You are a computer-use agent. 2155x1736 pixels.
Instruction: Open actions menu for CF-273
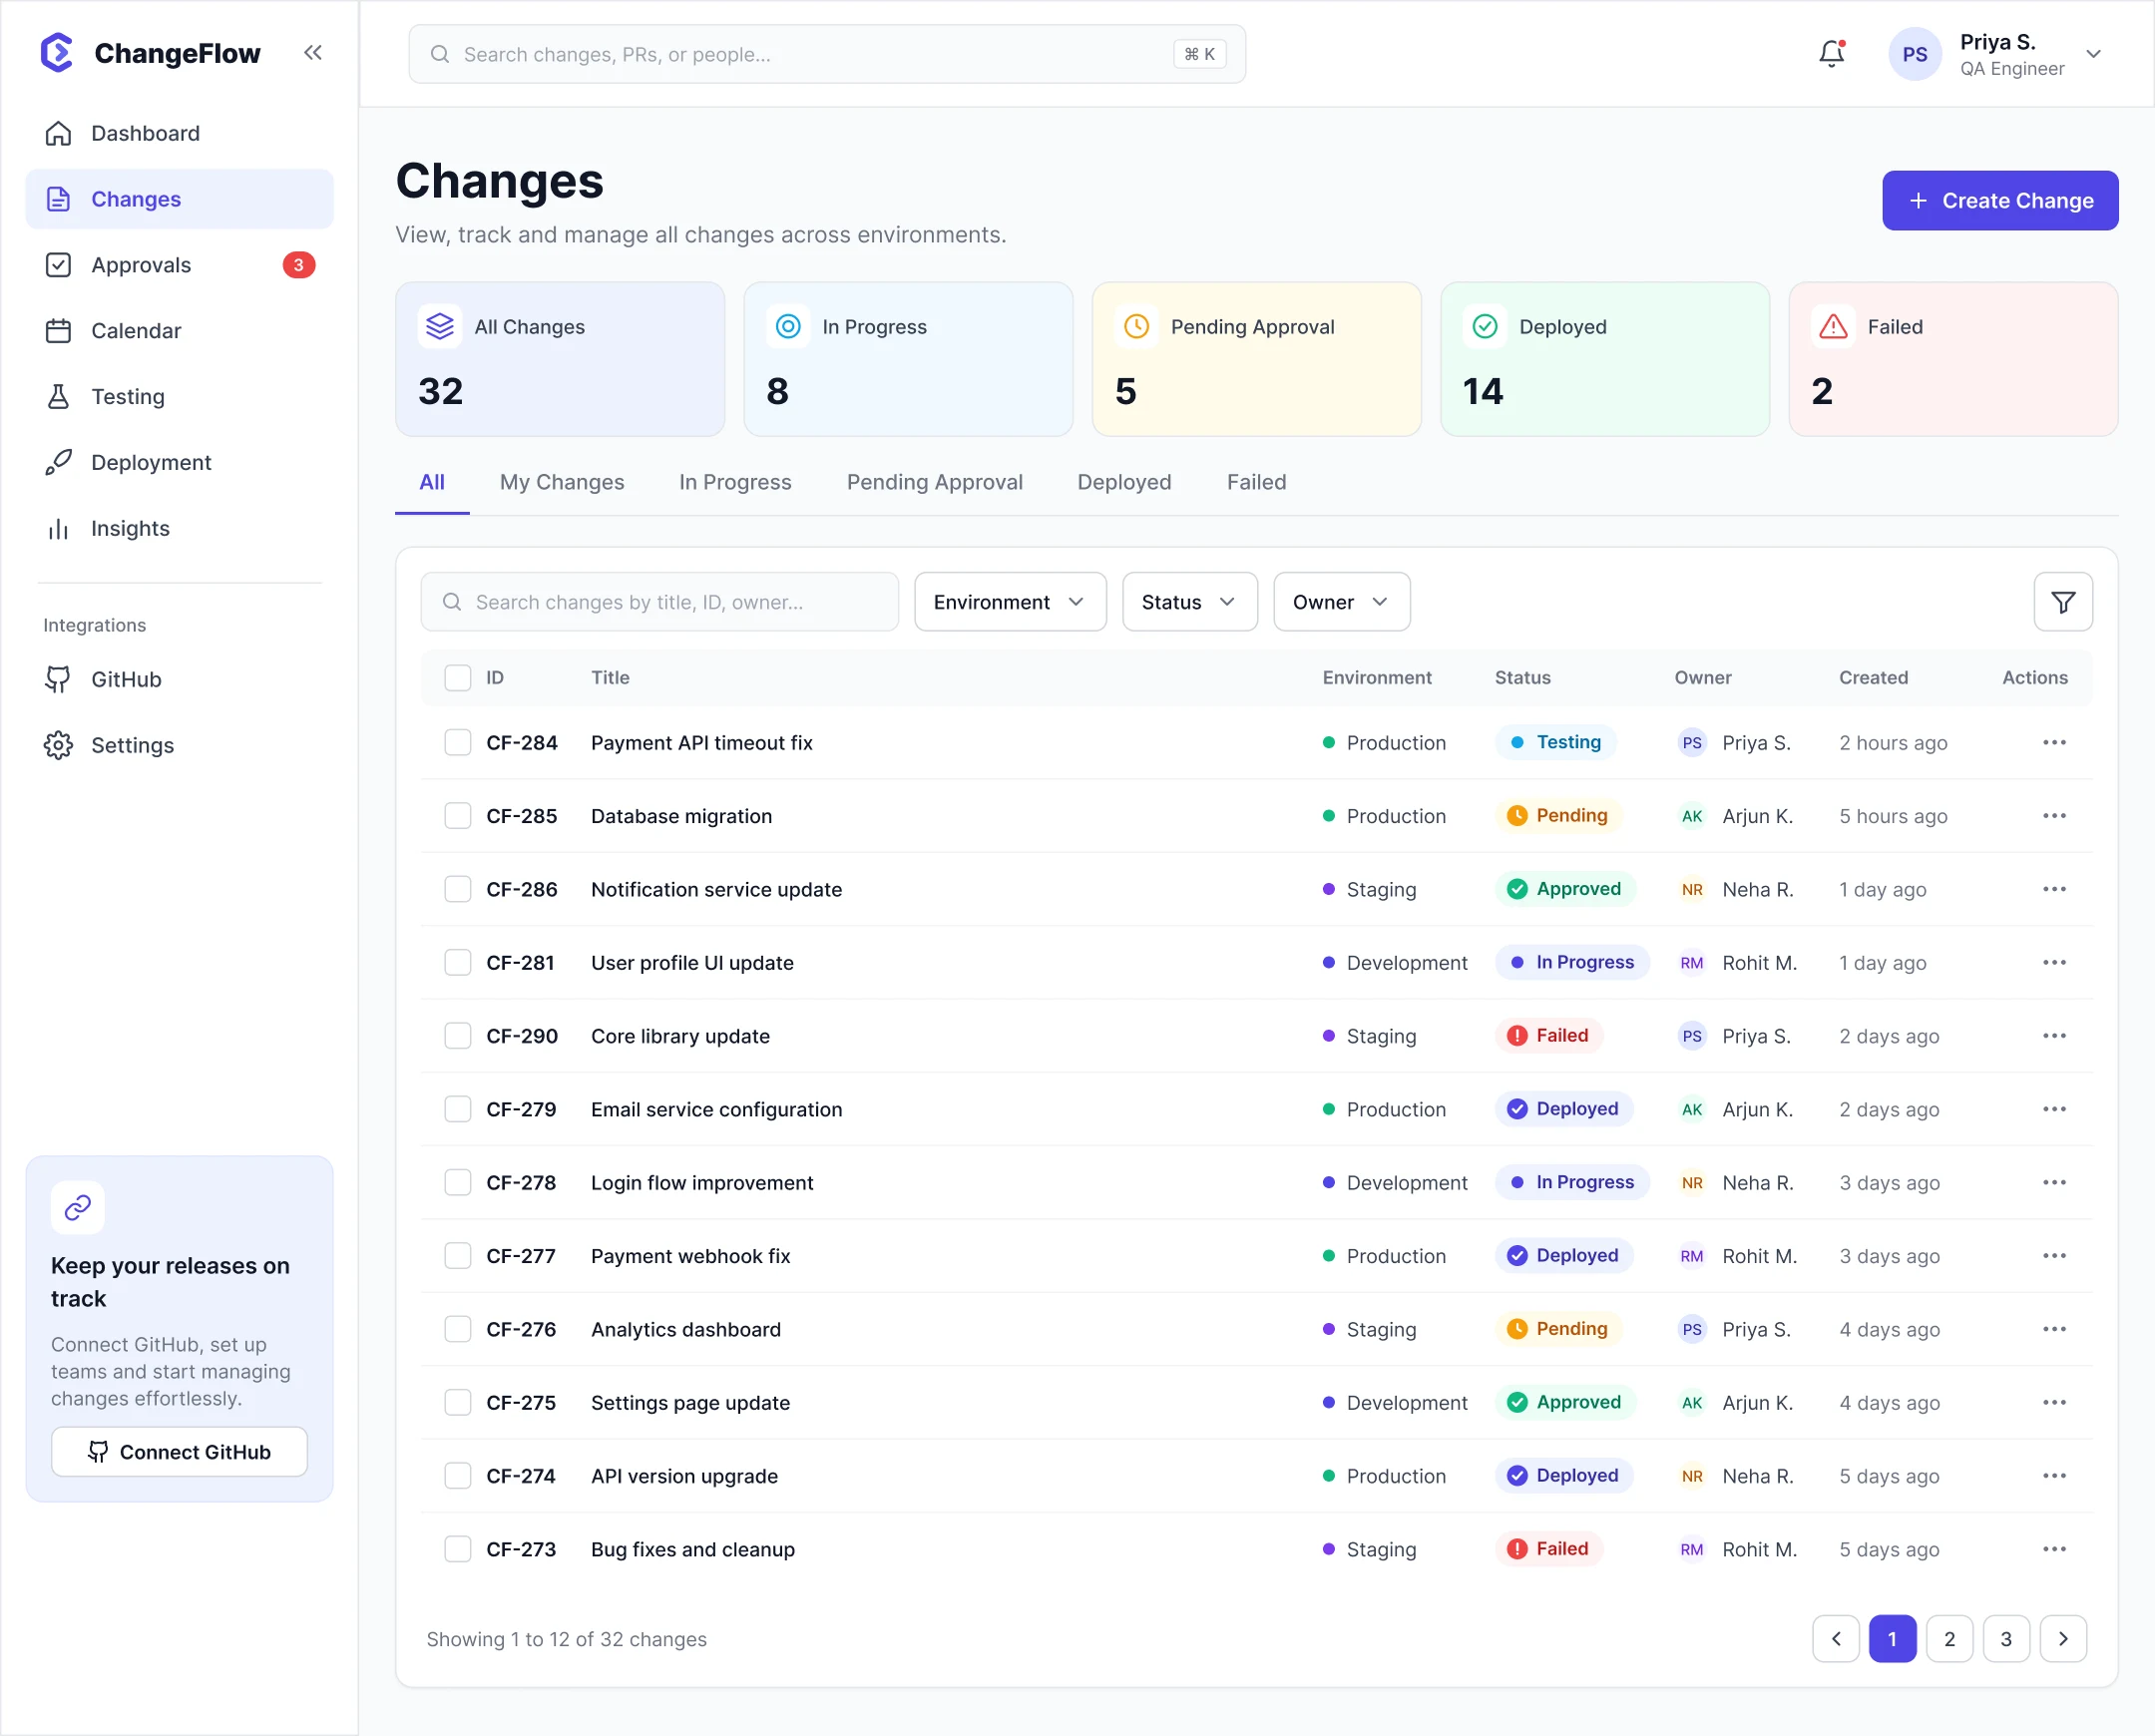[2053, 1549]
